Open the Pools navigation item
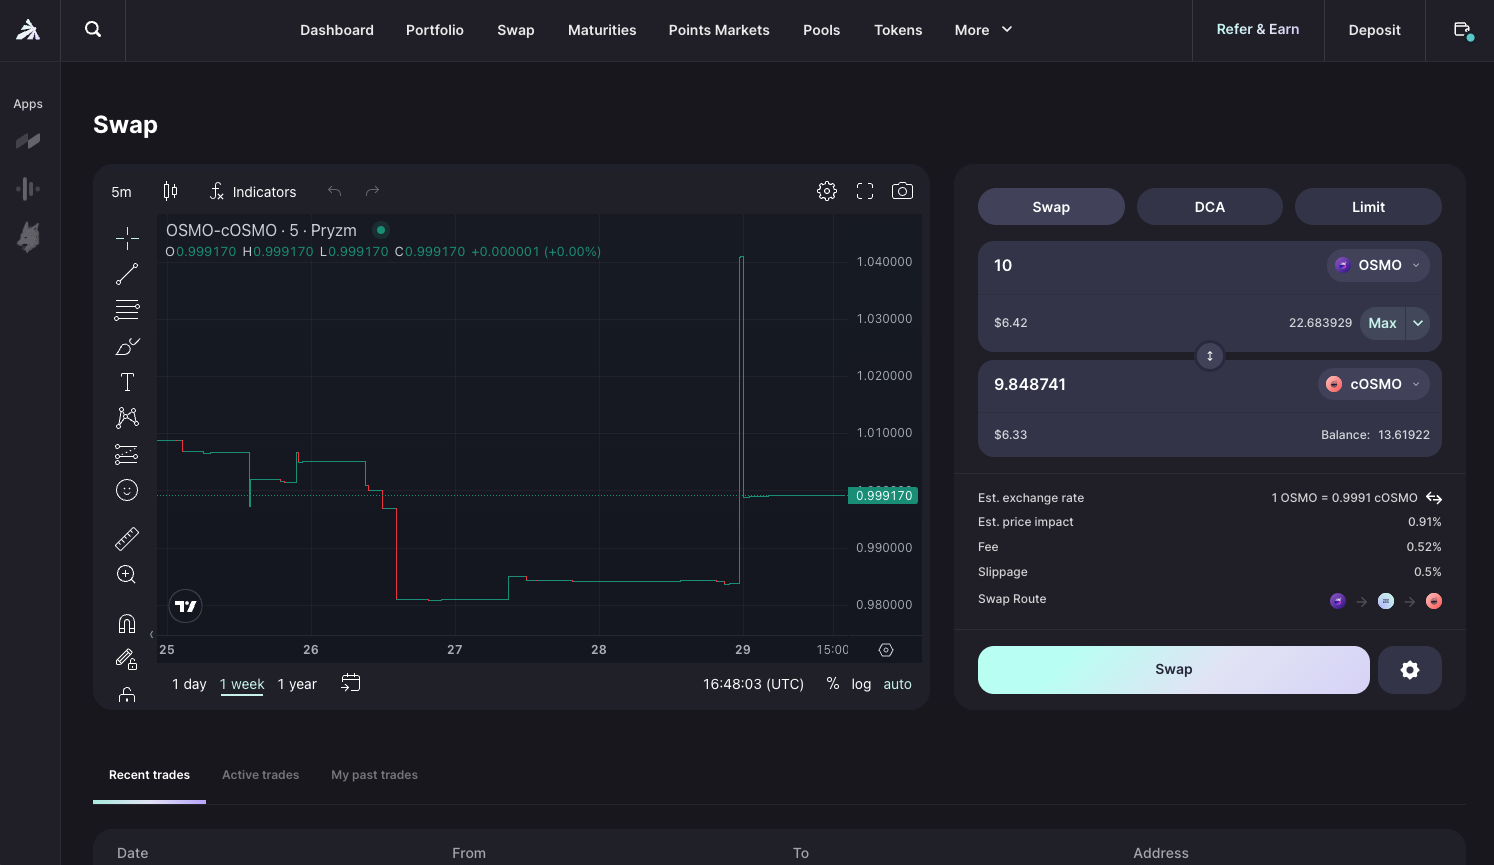The width and height of the screenshot is (1494, 865). point(822,30)
